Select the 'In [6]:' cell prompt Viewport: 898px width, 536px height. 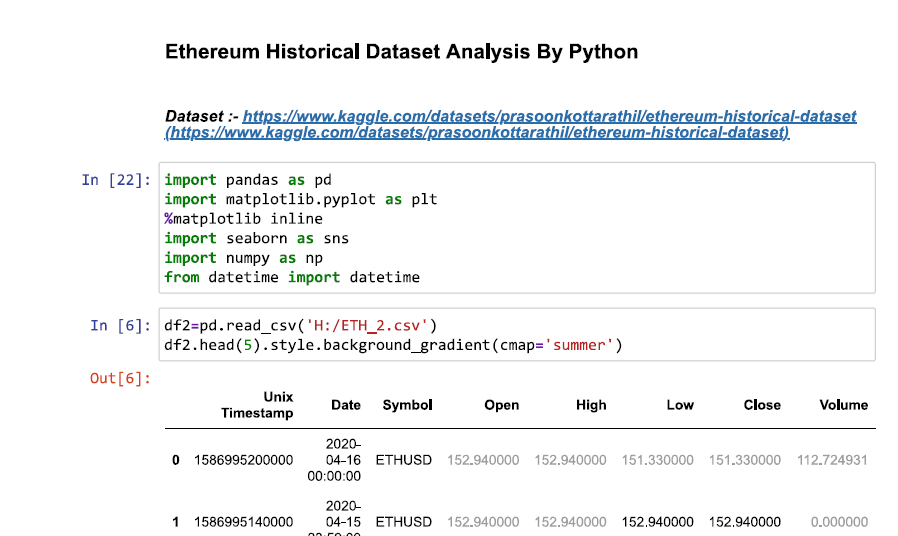click(120, 325)
